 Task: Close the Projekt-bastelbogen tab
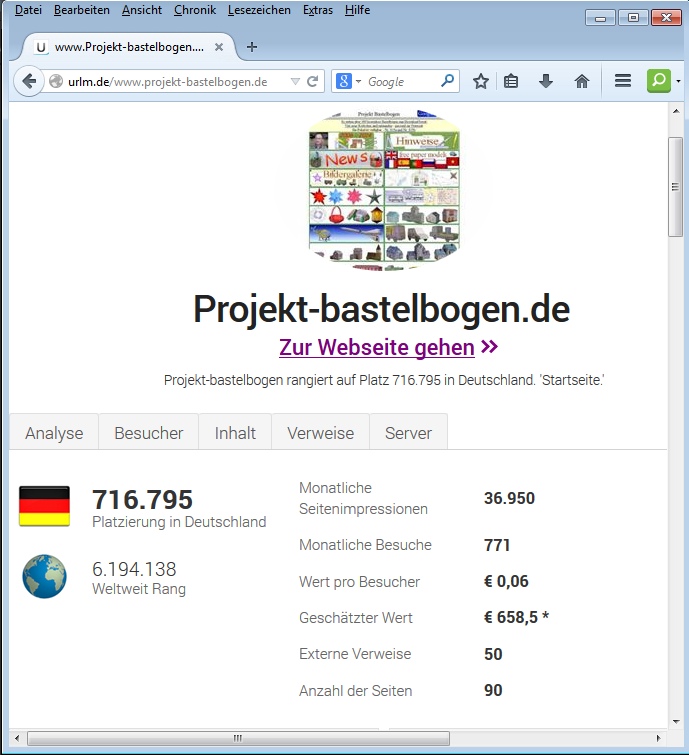point(219,47)
